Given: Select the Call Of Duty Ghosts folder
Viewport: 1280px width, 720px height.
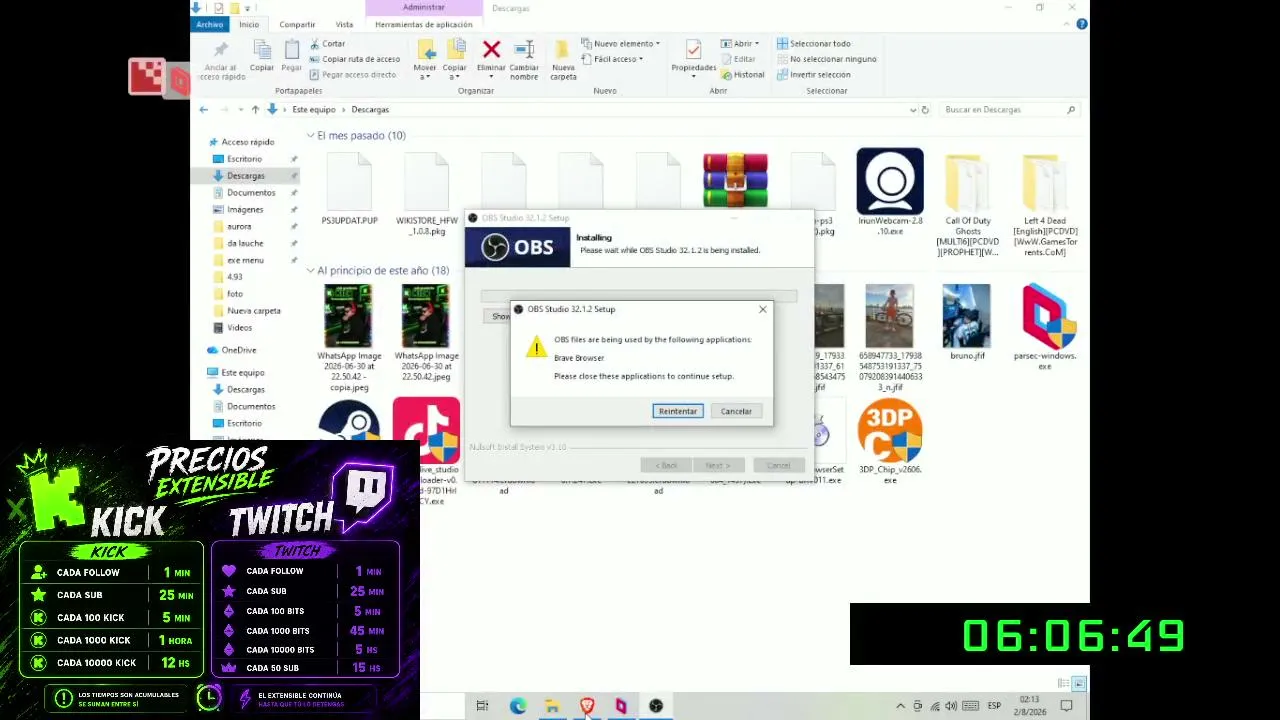Looking at the screenshot, I should (x=967, y=205).
